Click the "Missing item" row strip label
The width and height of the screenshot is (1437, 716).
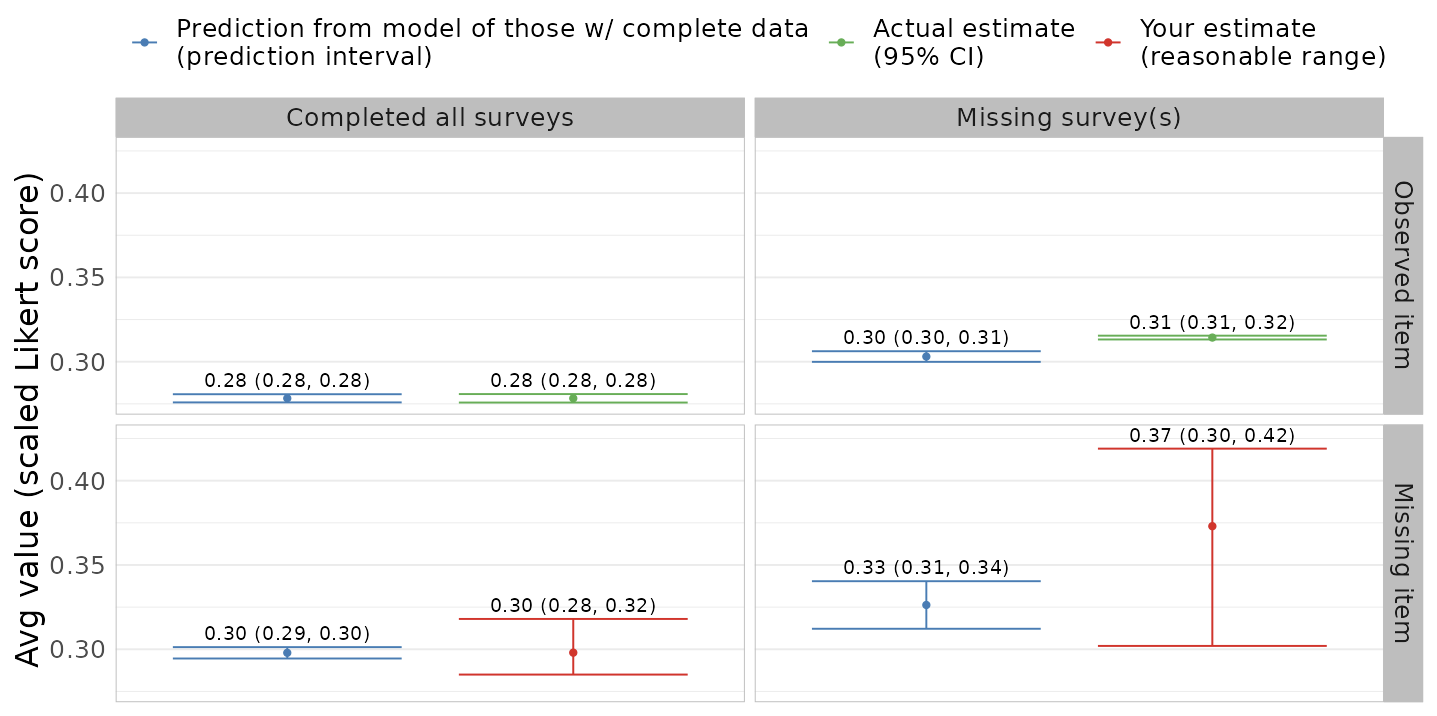tap(1402, 563)
